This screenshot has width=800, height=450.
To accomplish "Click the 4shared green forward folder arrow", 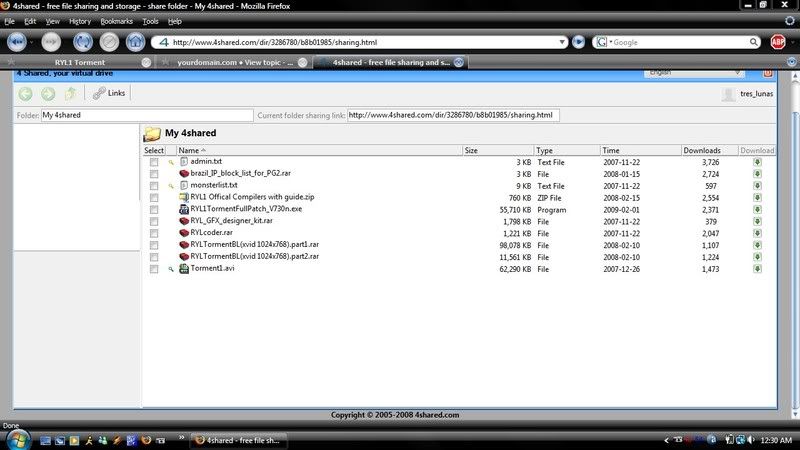I will 48,93.
